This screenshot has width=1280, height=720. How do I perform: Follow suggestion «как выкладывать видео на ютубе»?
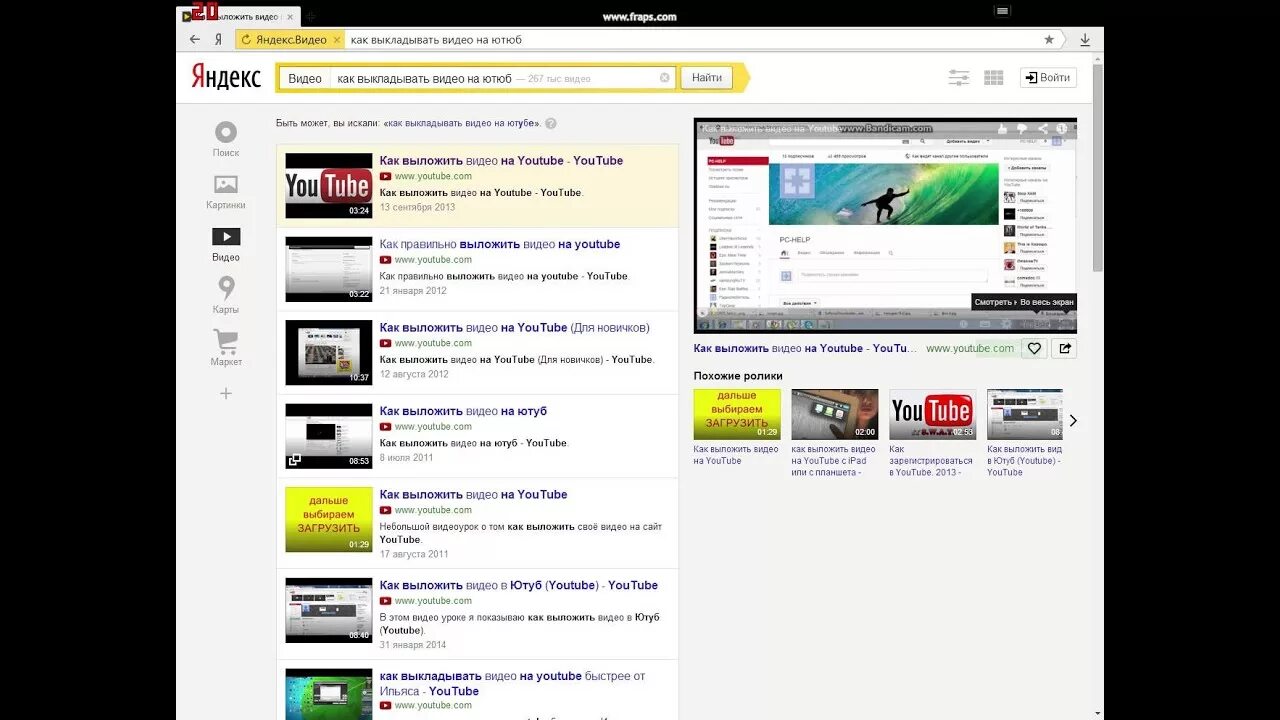[461, 123]
